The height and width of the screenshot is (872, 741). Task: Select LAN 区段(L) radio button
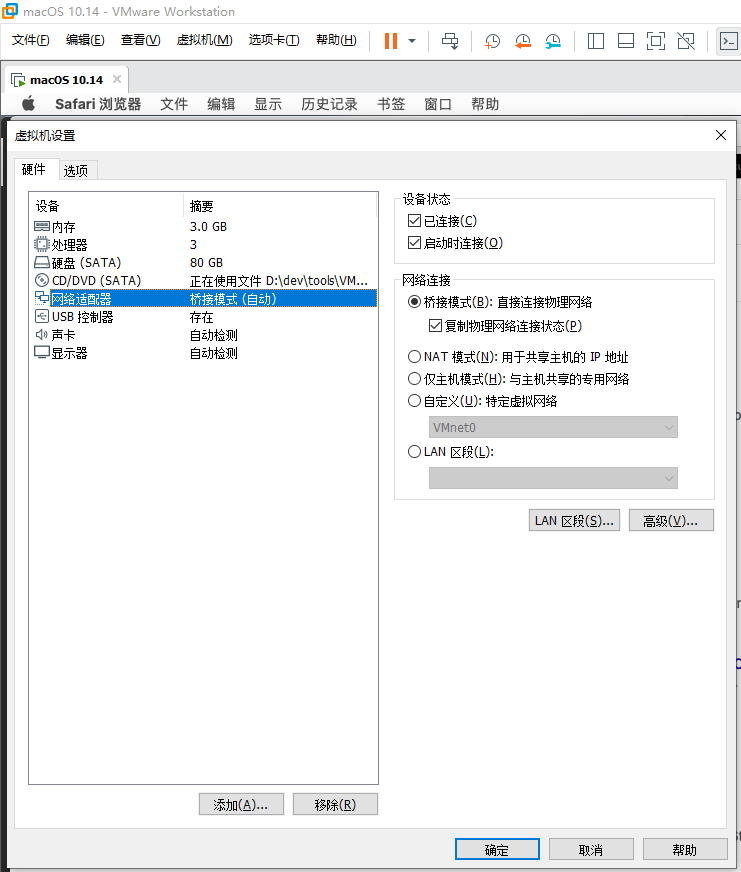point(414,452)
